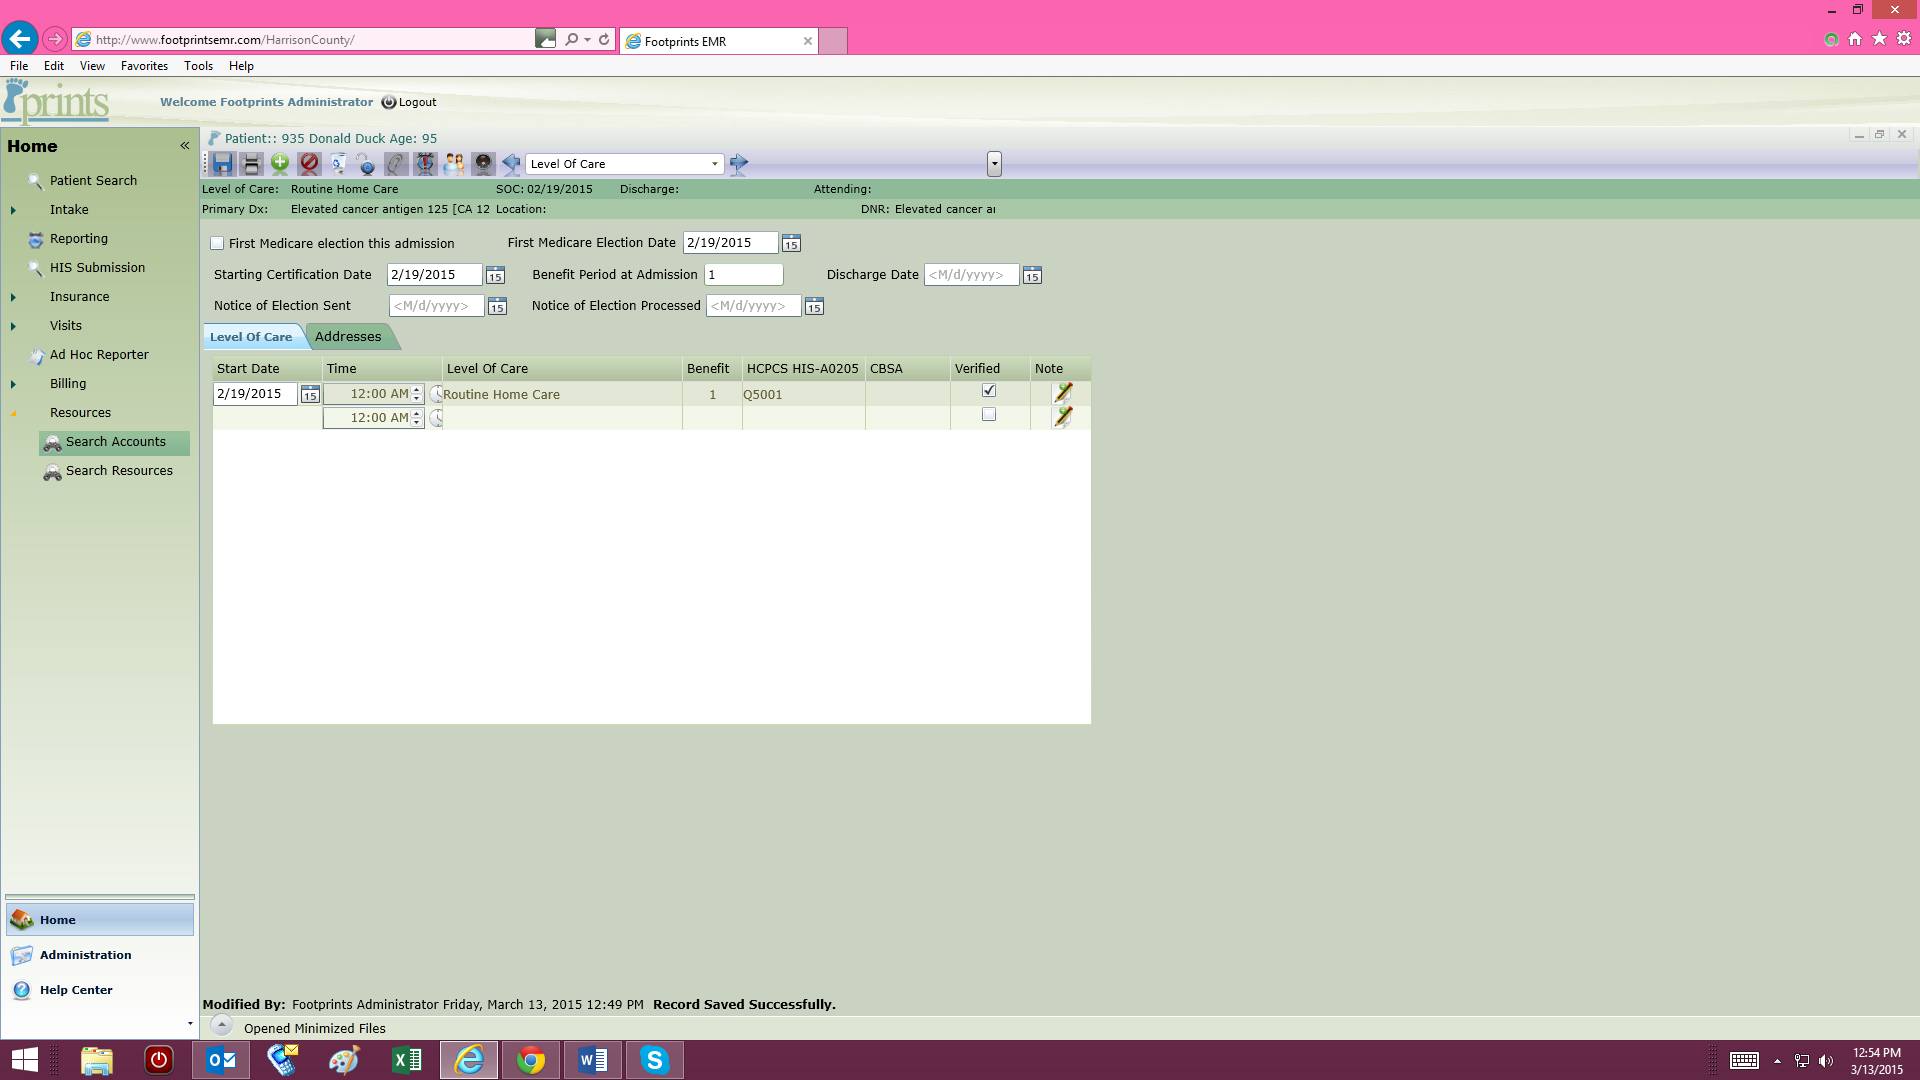Screen dimensions: 1920x1080
Task: Switch to the Addresses tab
Action: pos(348,337)
